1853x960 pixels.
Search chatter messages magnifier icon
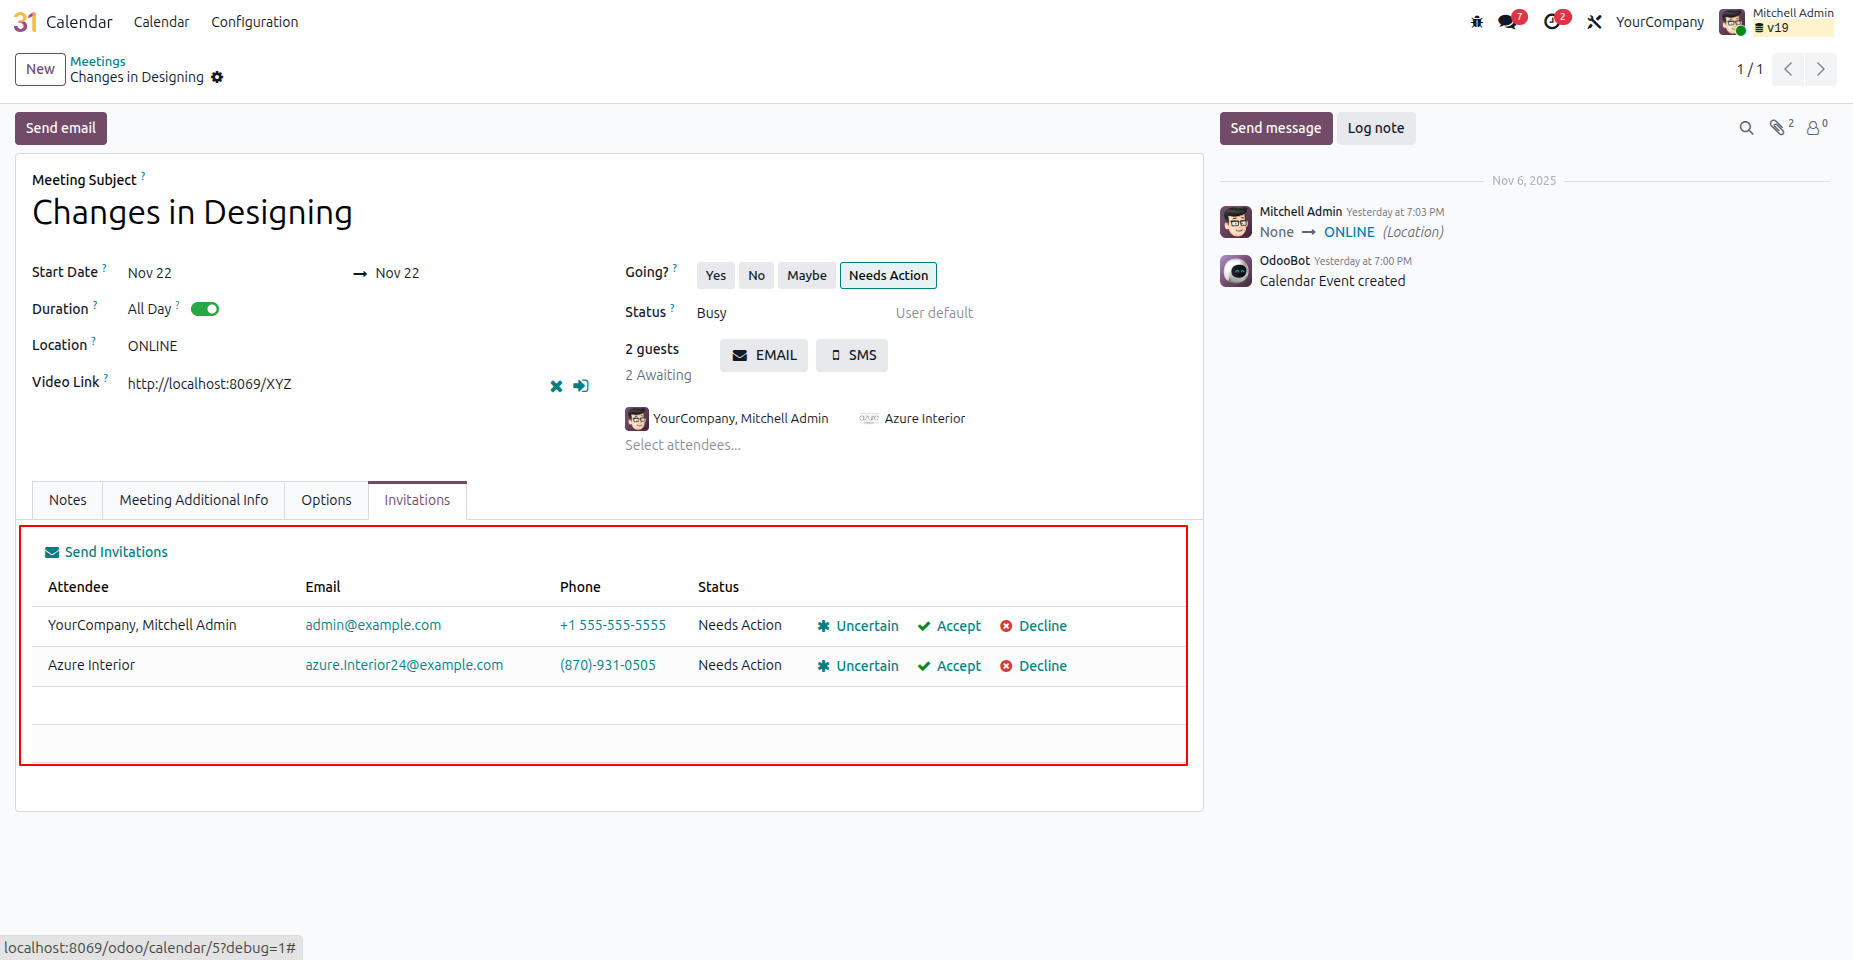(x=1746, y=128)
